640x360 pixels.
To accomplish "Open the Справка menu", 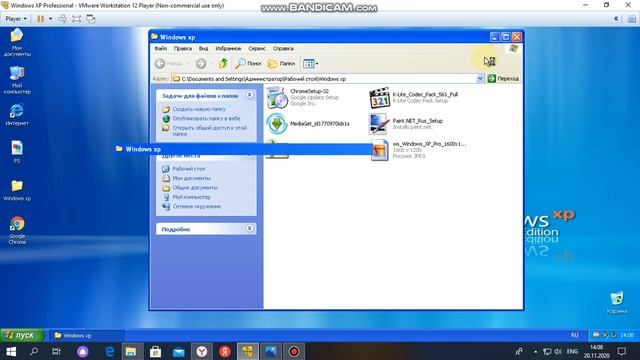I will 283,48.
